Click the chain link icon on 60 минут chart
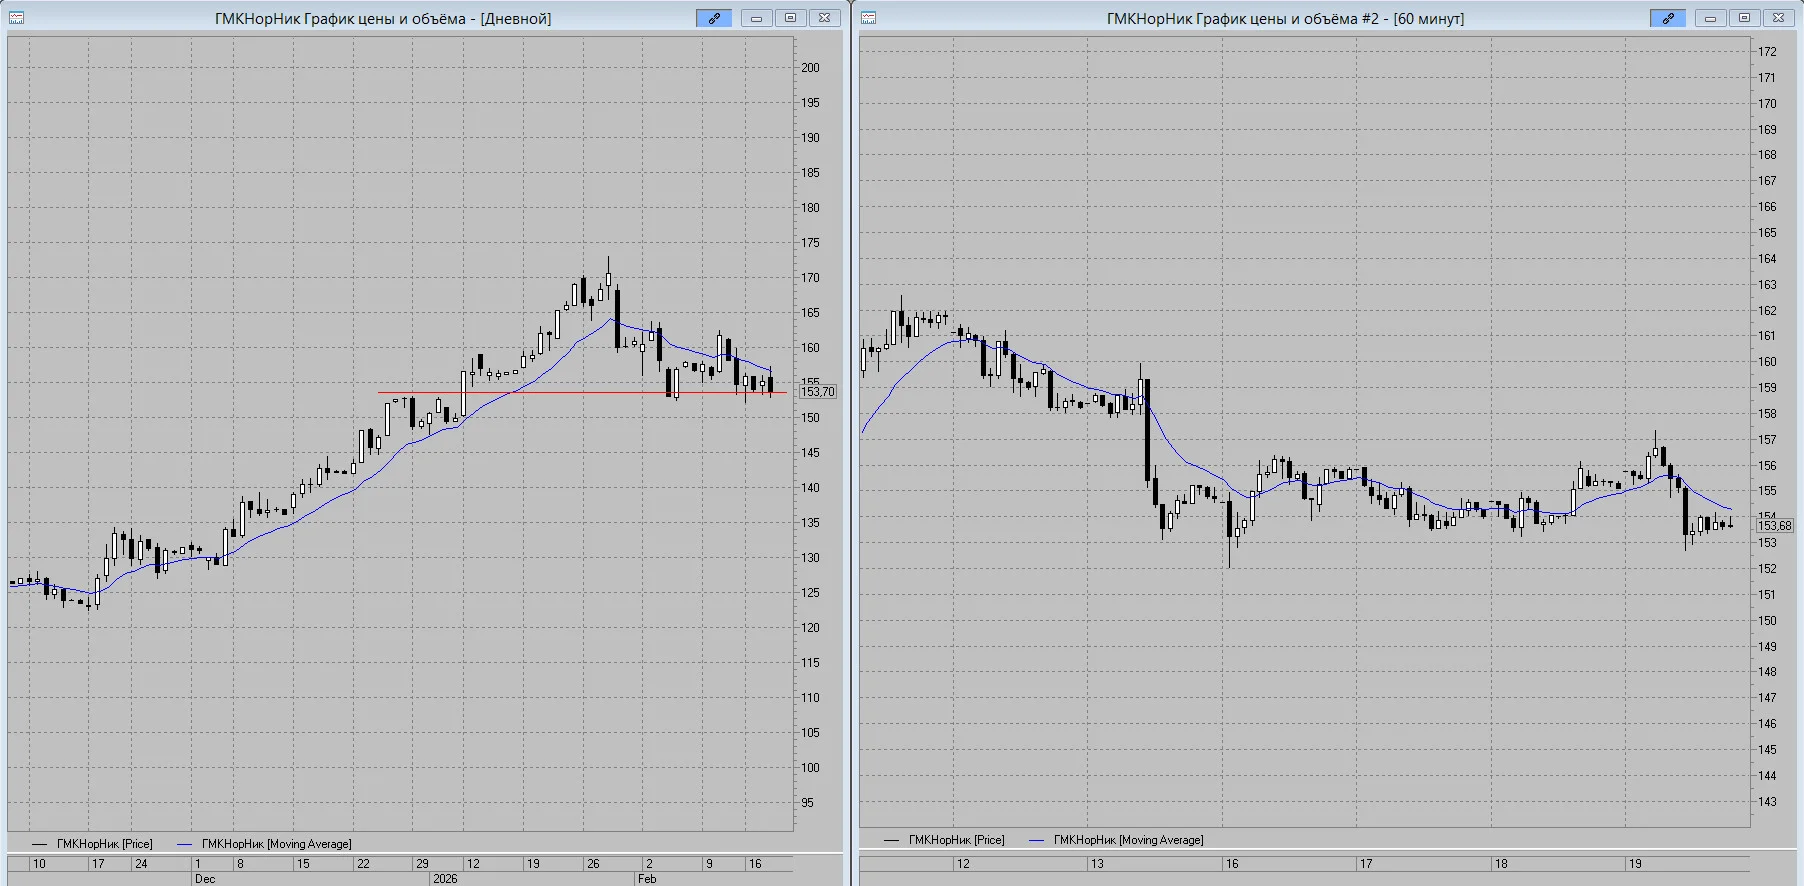 pyautogui.click(x=1668, y=18)
